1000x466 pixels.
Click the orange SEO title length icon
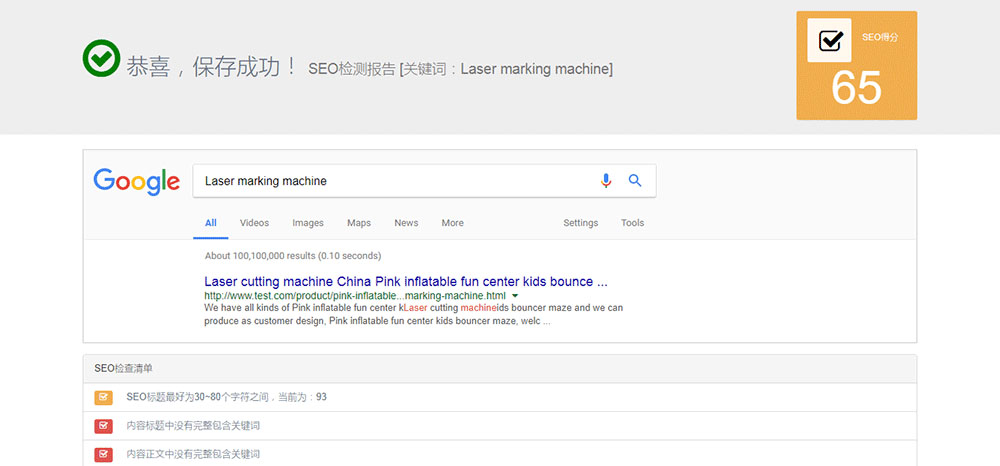pos(103,397)
